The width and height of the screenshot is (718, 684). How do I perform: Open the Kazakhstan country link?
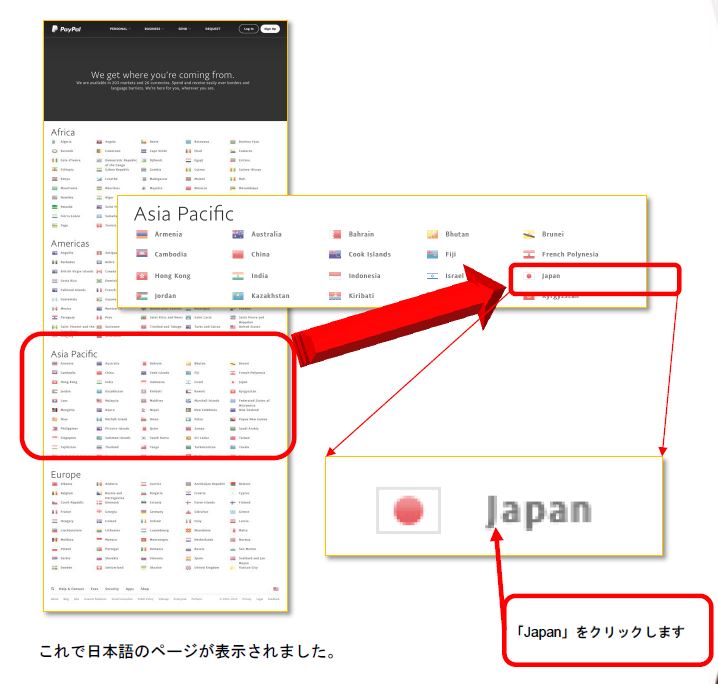pos(270,296)
